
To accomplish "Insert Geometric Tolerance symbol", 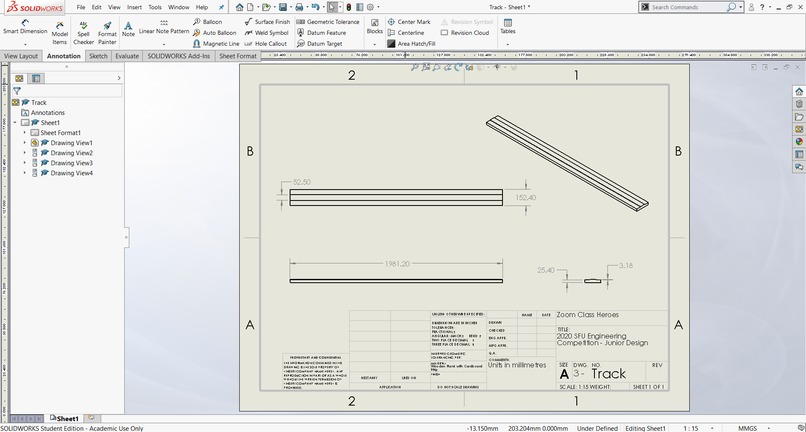I will click(x=328, y=22).
